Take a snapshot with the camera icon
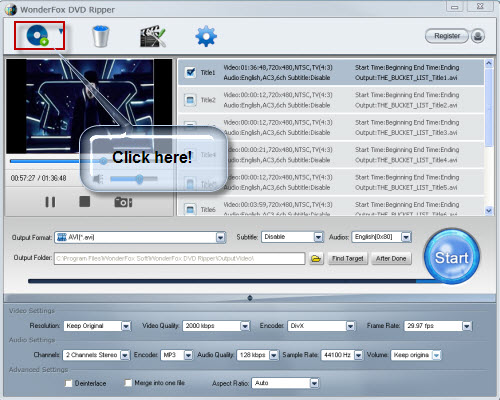Image resolution: width=500 pixels, height=400 pixels. [123, 202]
